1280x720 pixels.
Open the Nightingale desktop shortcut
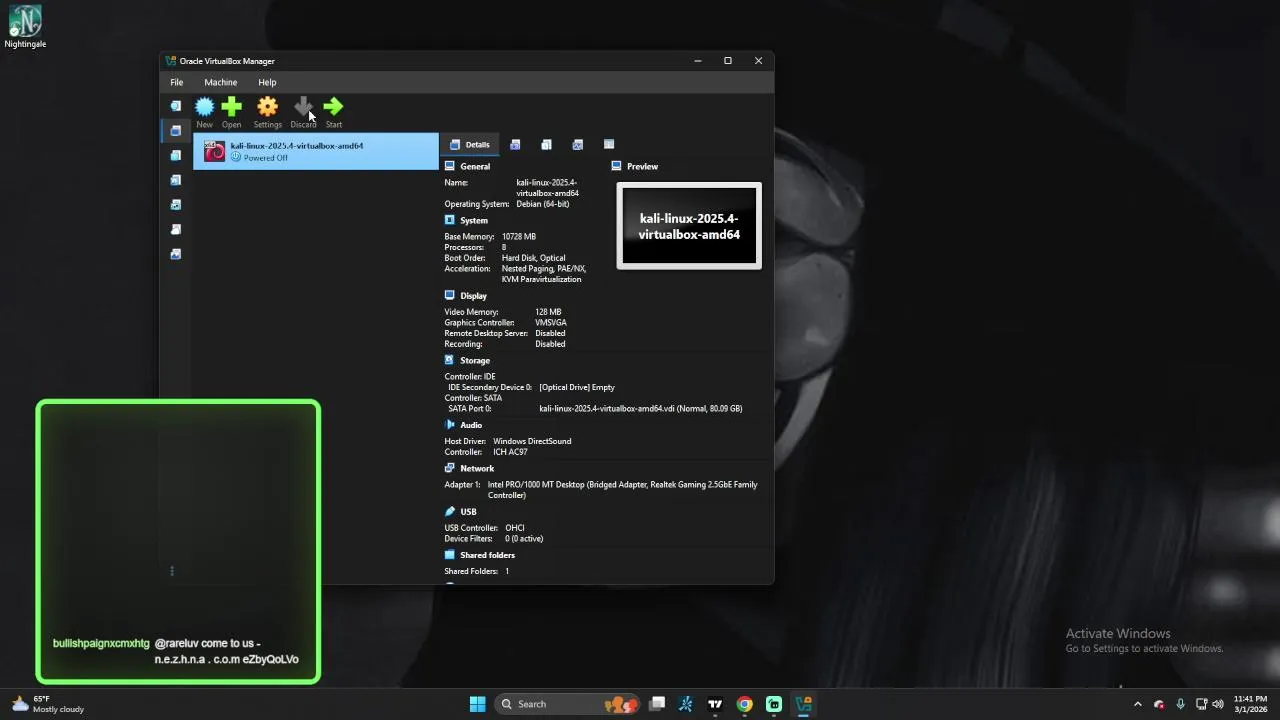[25, 27]
